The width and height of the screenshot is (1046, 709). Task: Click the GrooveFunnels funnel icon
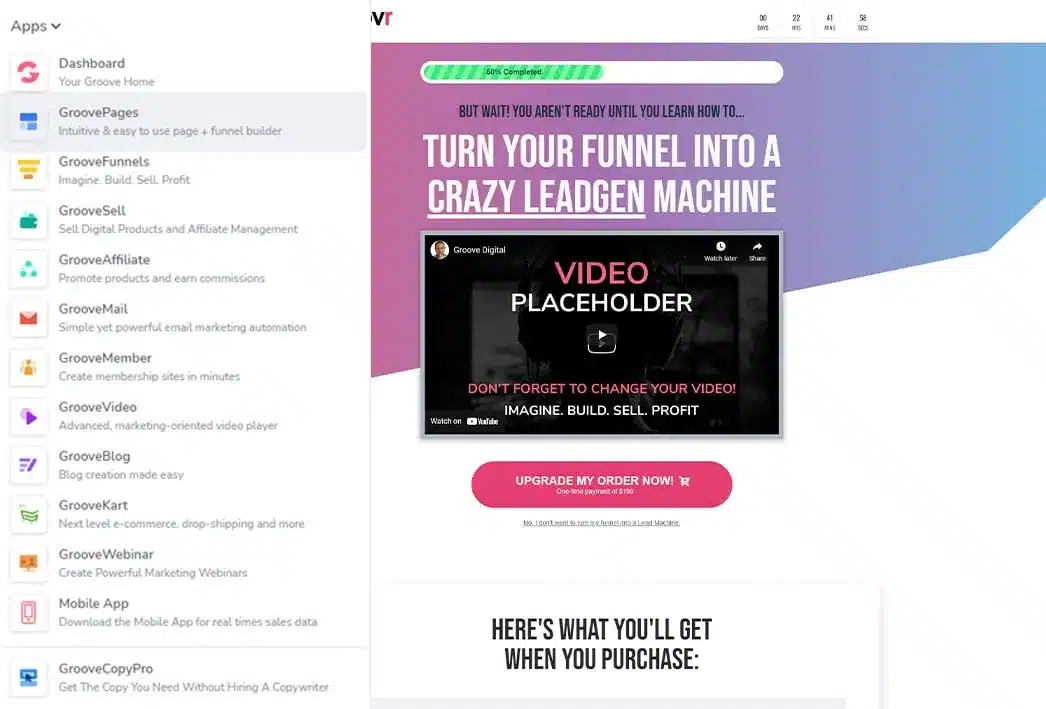tap(29, 170)
